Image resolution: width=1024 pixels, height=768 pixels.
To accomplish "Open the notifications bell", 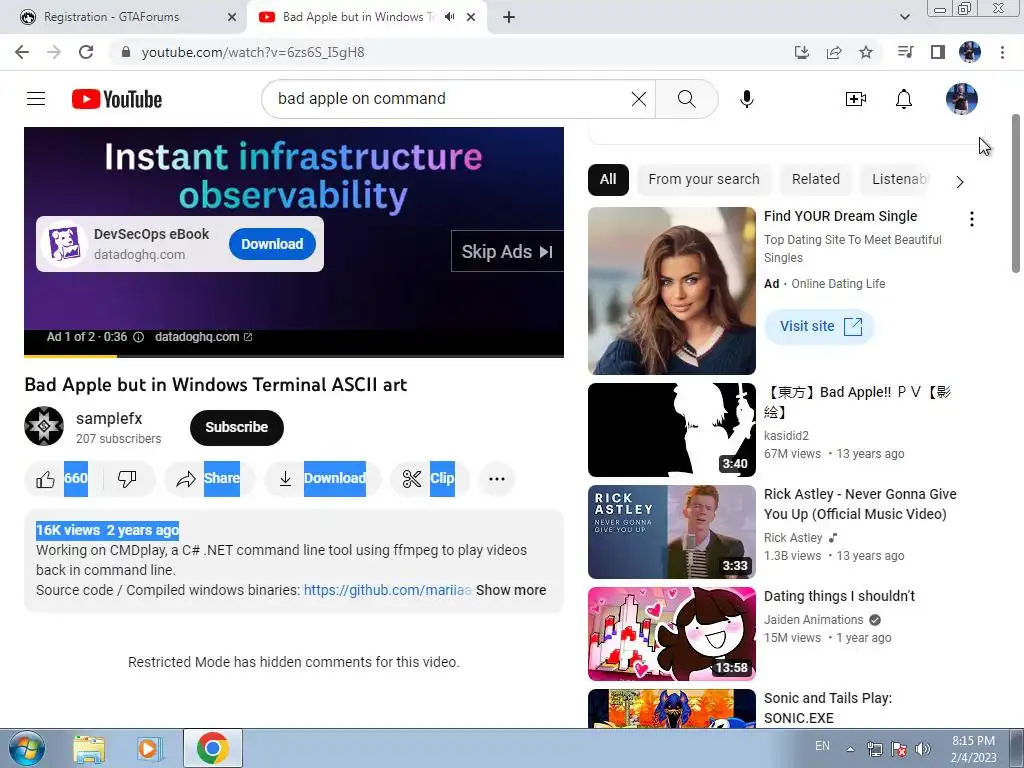I will click(x=904, y=99).
